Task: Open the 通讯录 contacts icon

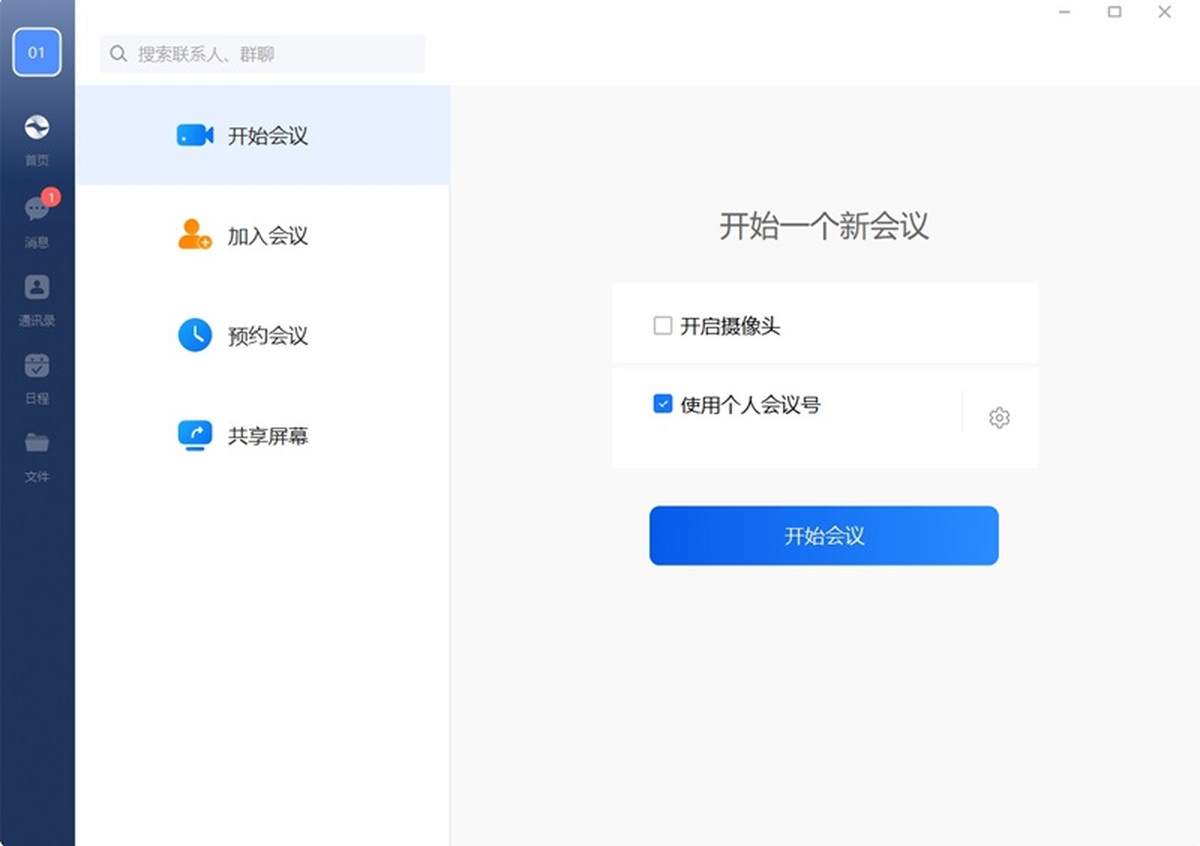Action: click(x=37, y=288)
